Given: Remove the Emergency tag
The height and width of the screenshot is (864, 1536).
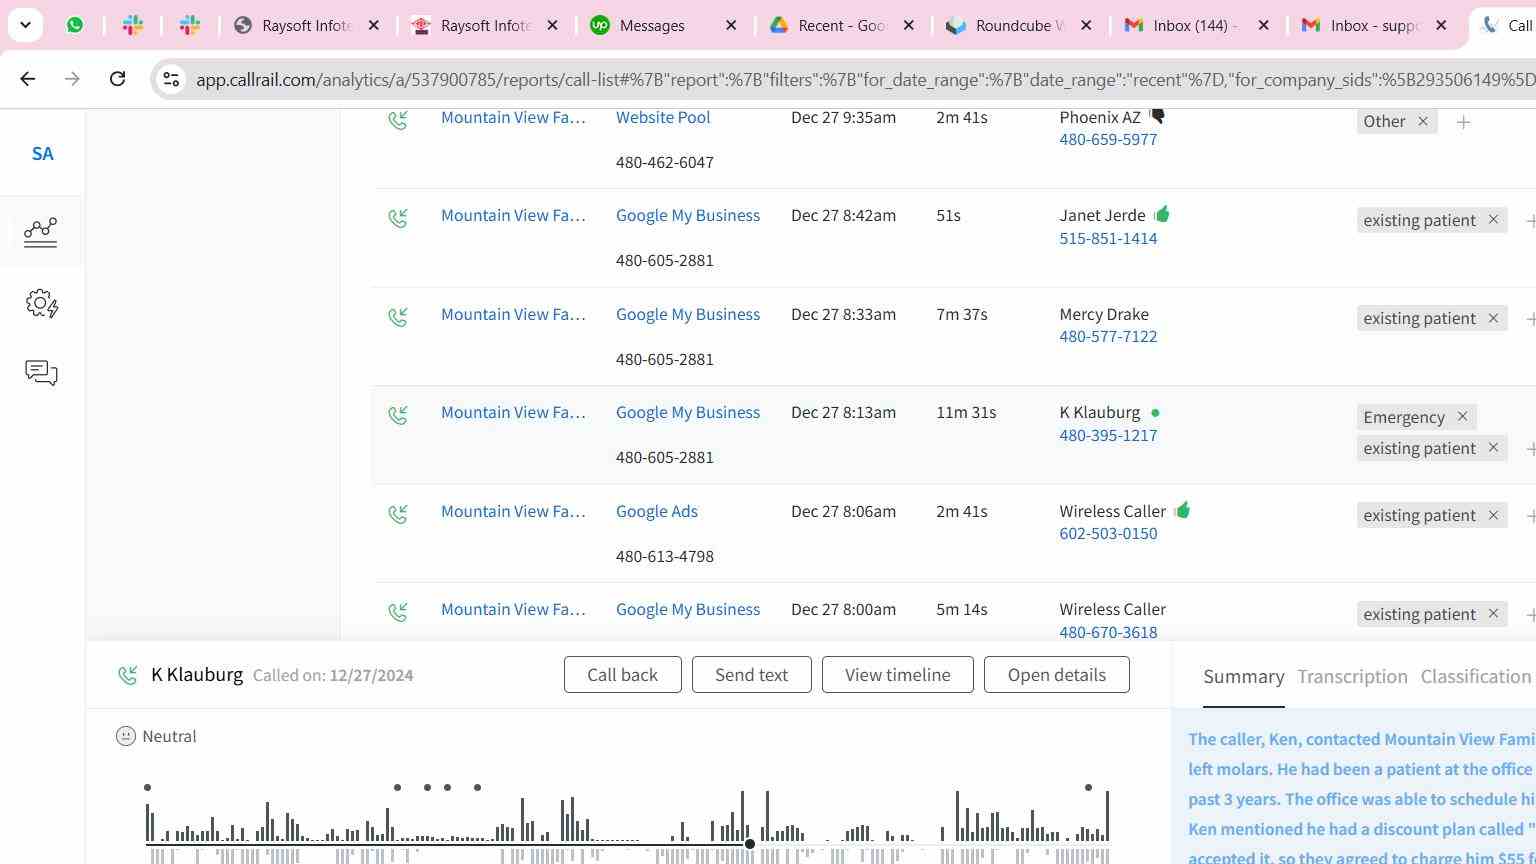Looking at the screenshot, I should (1462, 416).
